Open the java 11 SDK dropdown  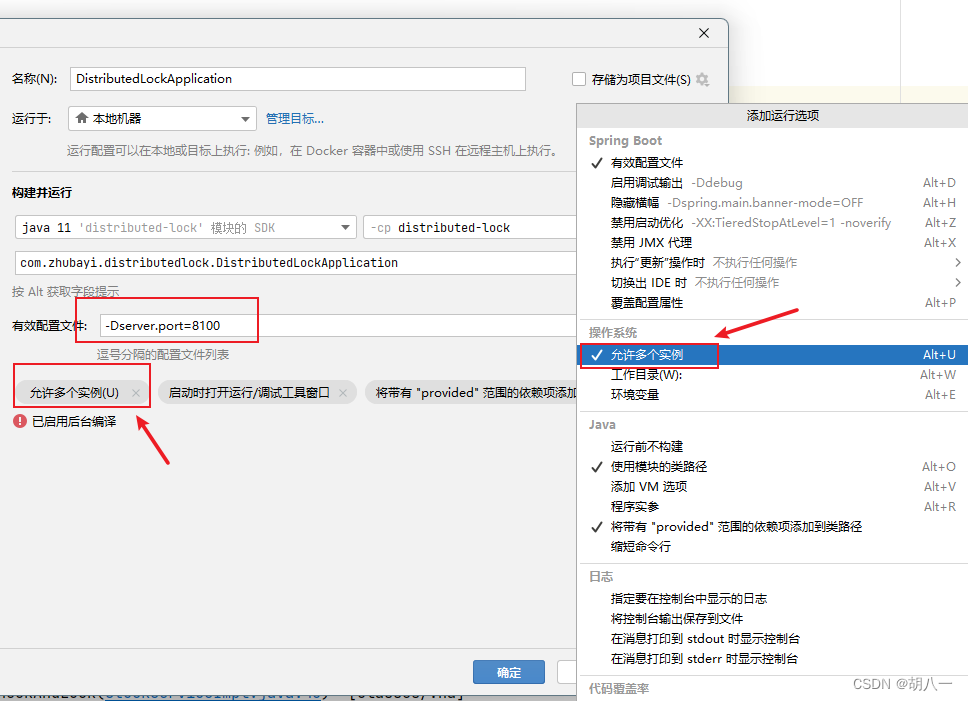coord(186,228)
